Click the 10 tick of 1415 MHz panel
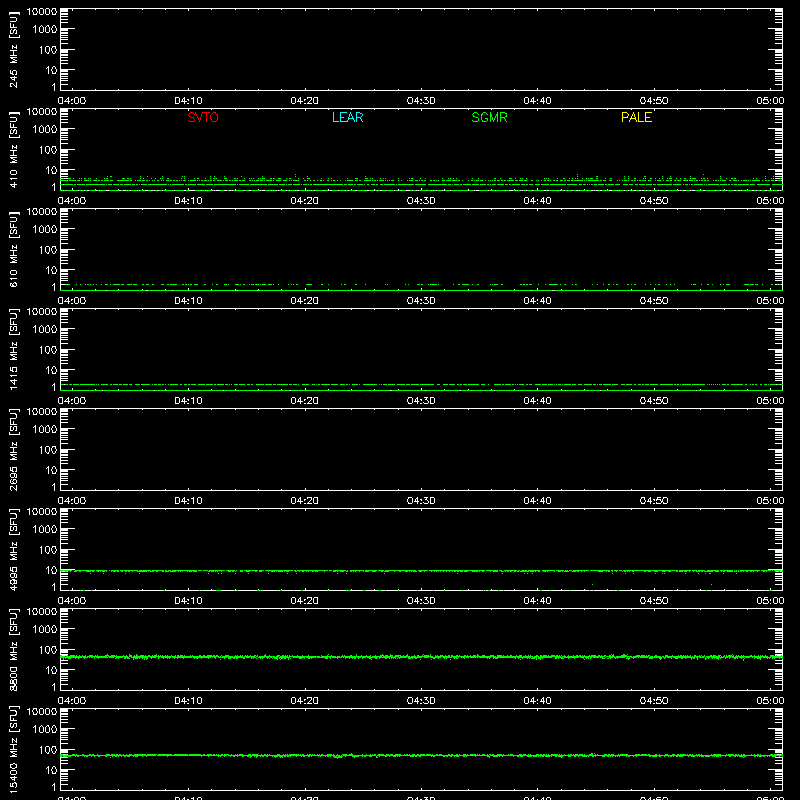800x800 pixels. 51,370
